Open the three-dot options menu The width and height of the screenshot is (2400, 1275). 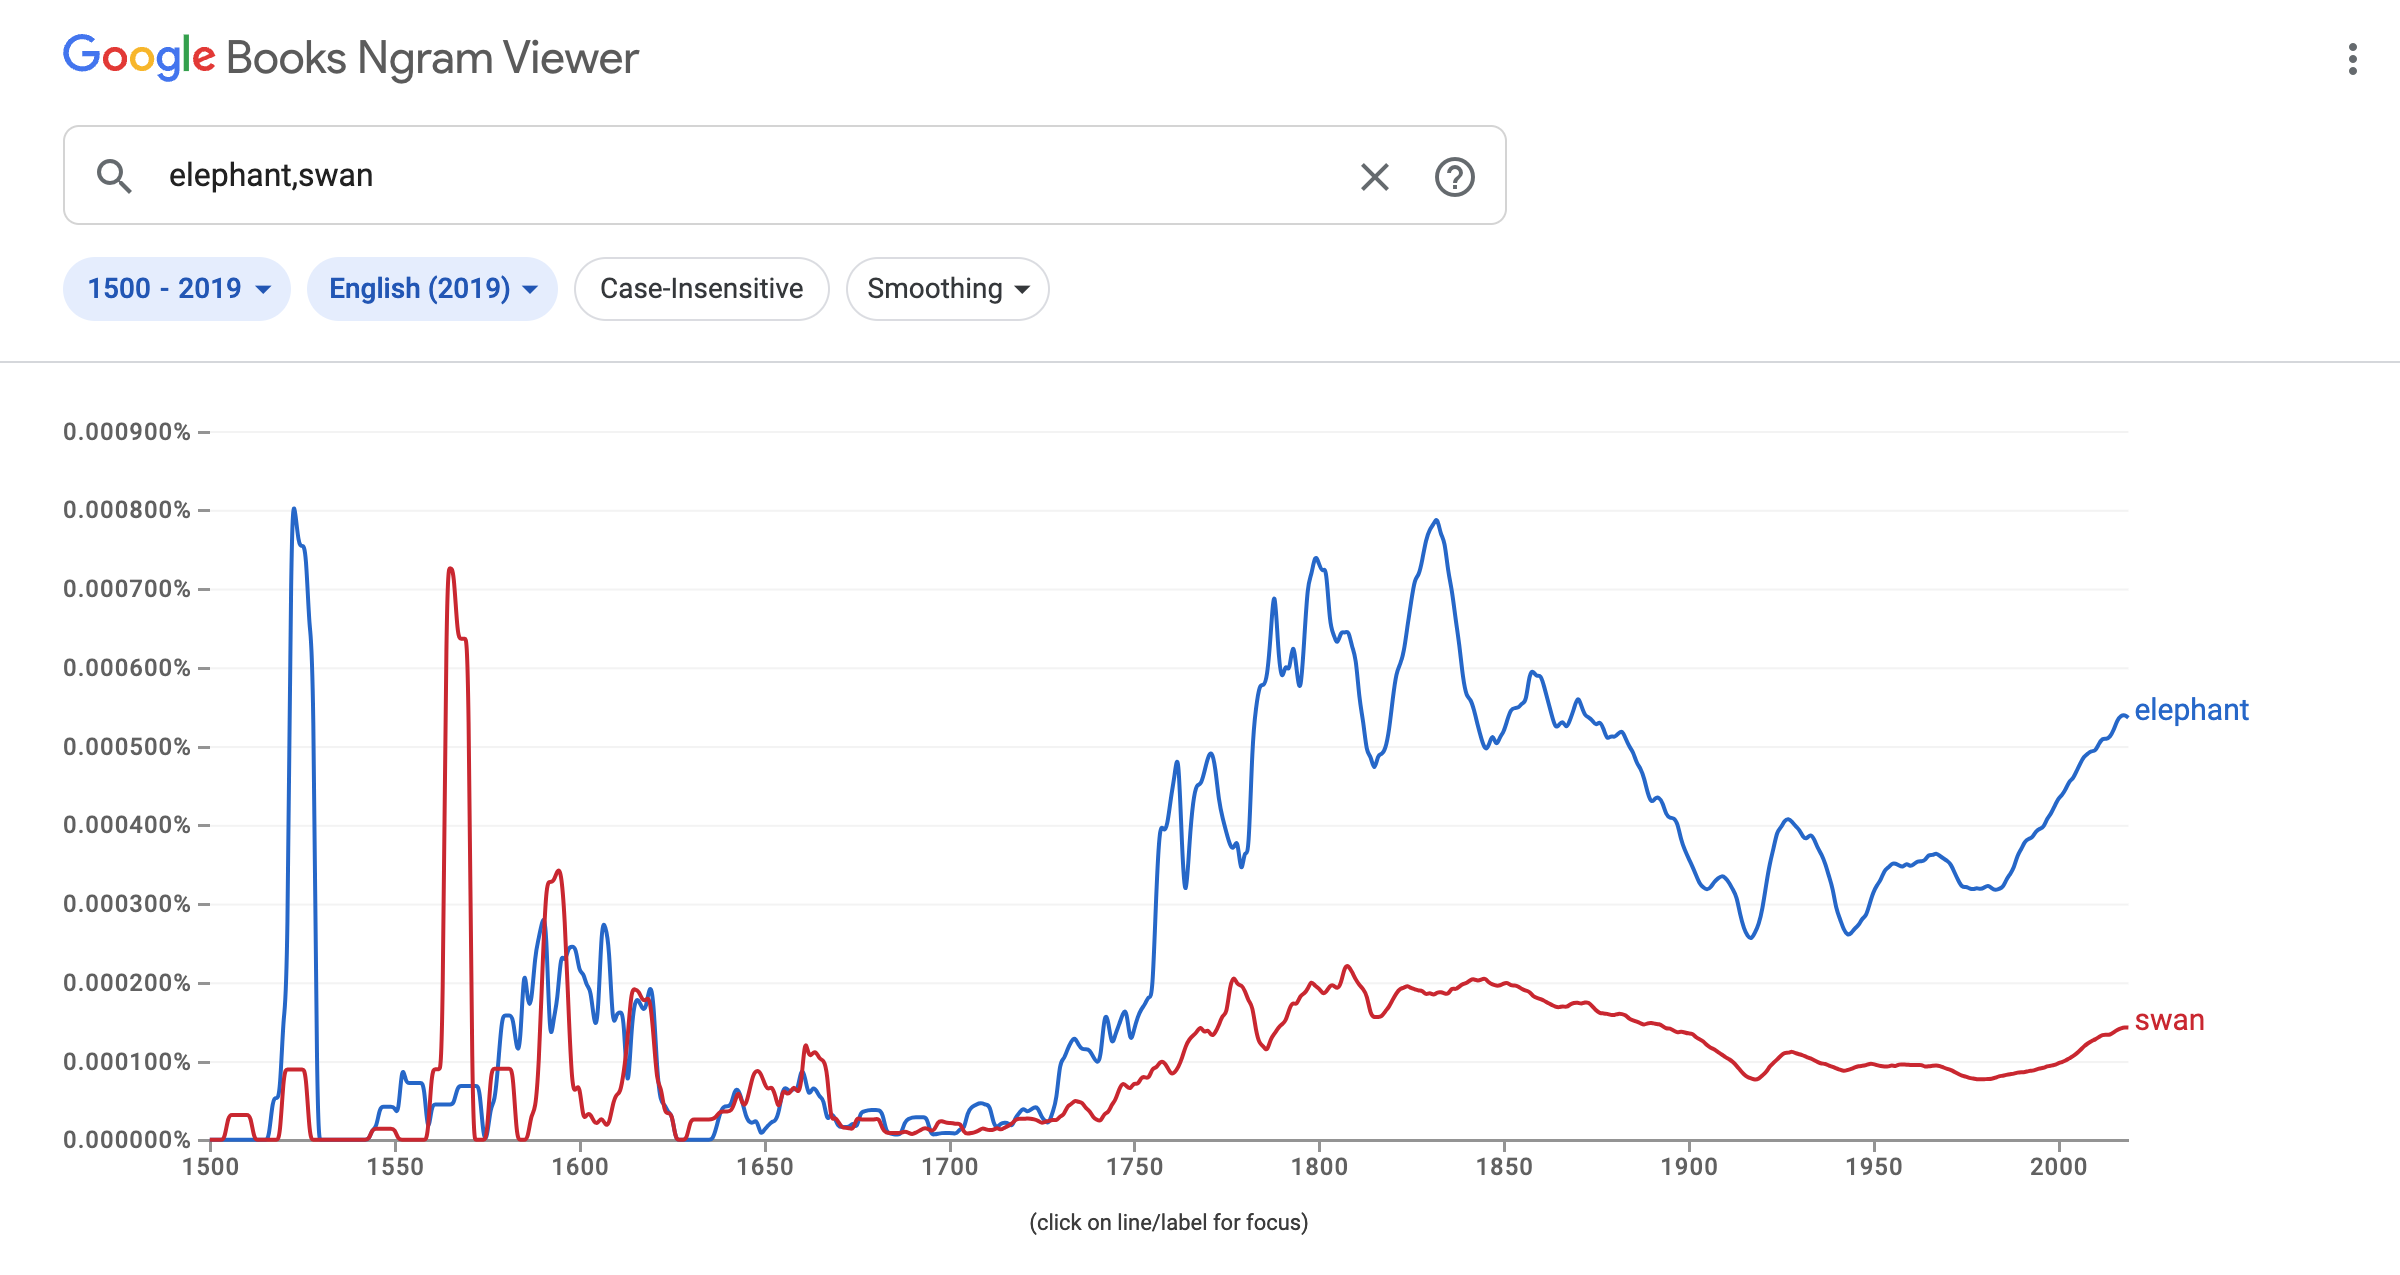2352,59
